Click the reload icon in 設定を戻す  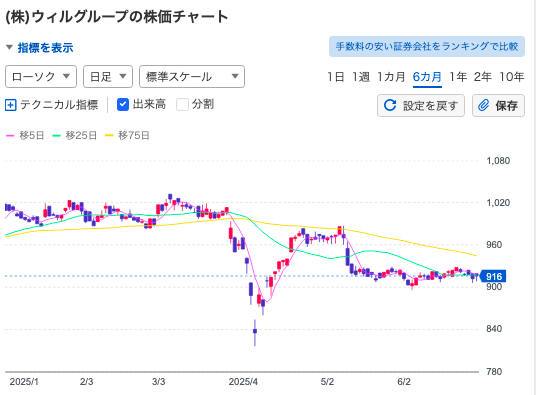click(390, 105)
